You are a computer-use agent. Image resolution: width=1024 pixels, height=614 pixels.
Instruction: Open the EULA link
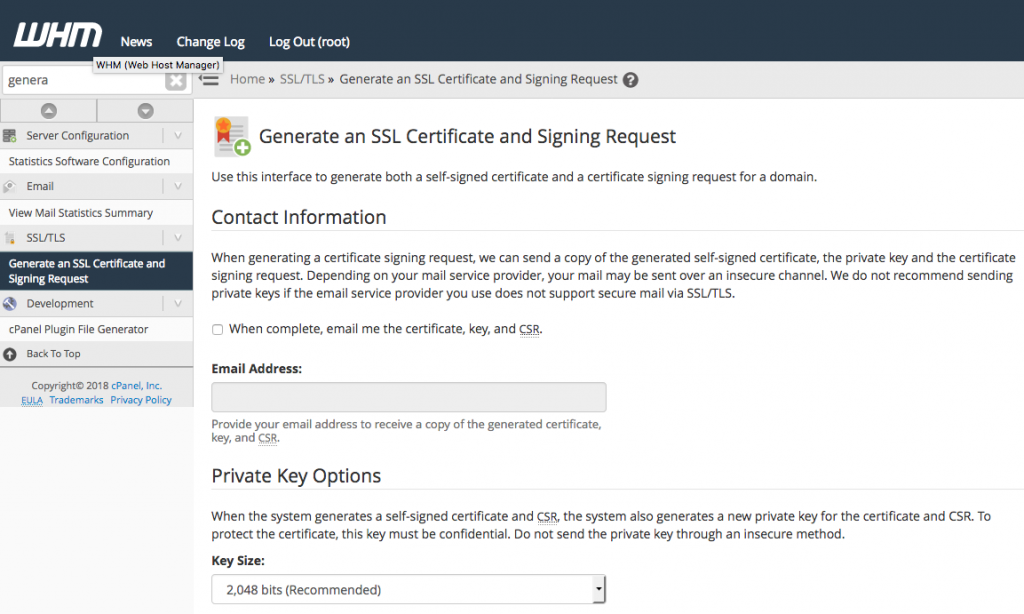pyautogui.click(x=32, y=400)
